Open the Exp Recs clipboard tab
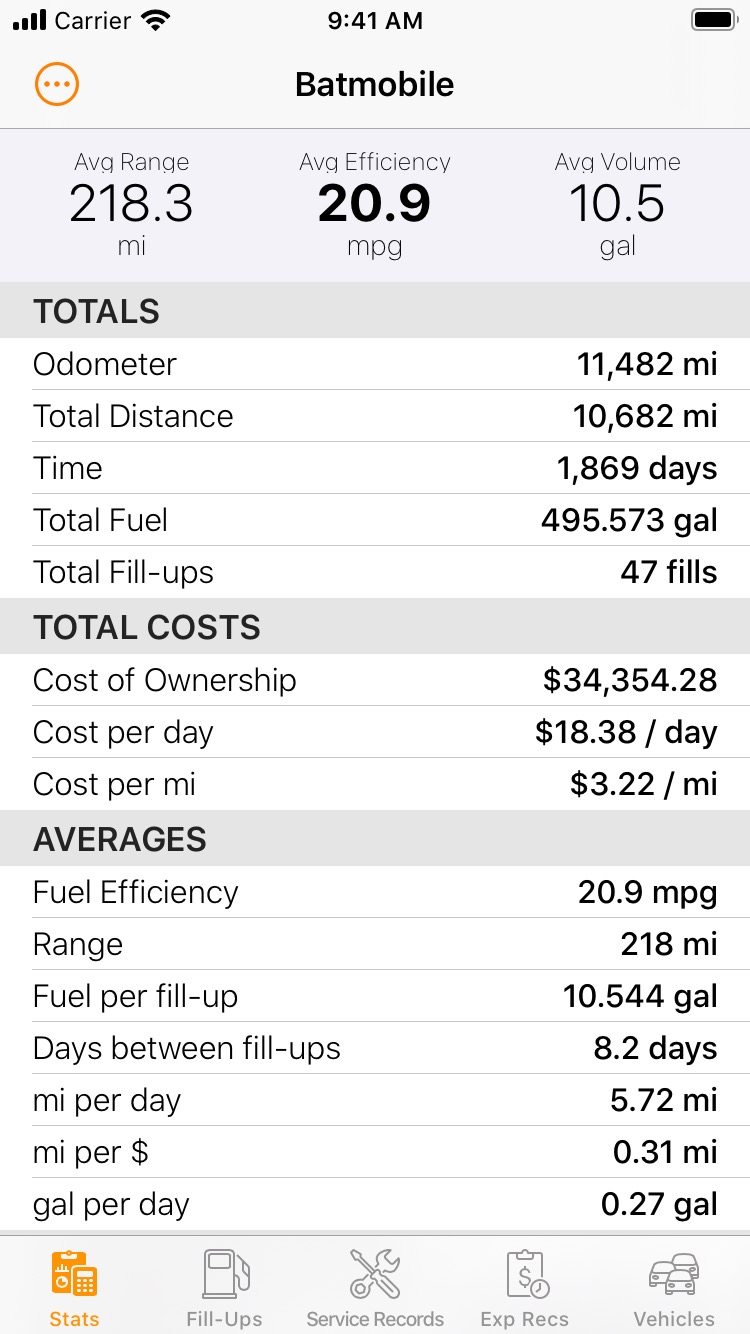Screen dimensions: 750x1334 point(524,1275)
